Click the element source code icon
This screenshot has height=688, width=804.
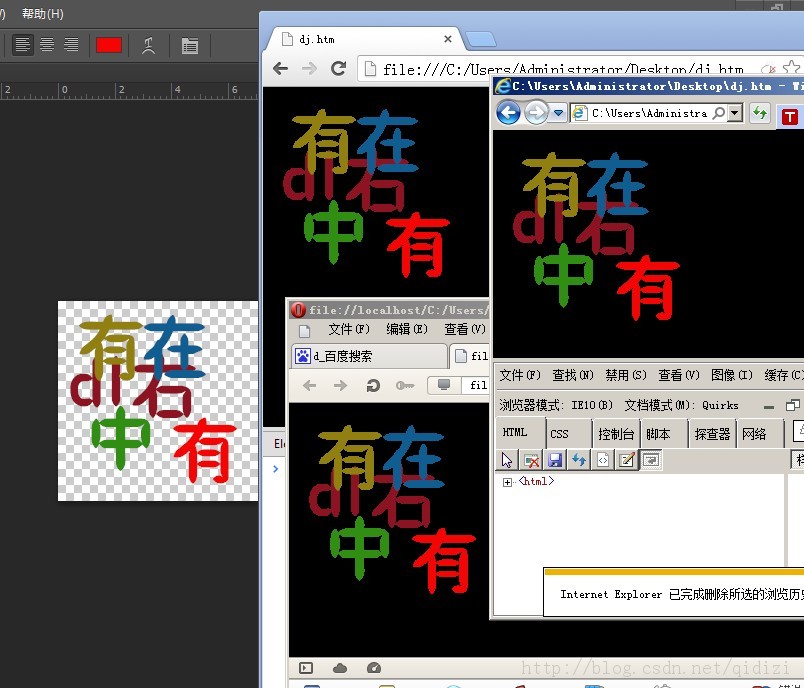pos(603,460)
